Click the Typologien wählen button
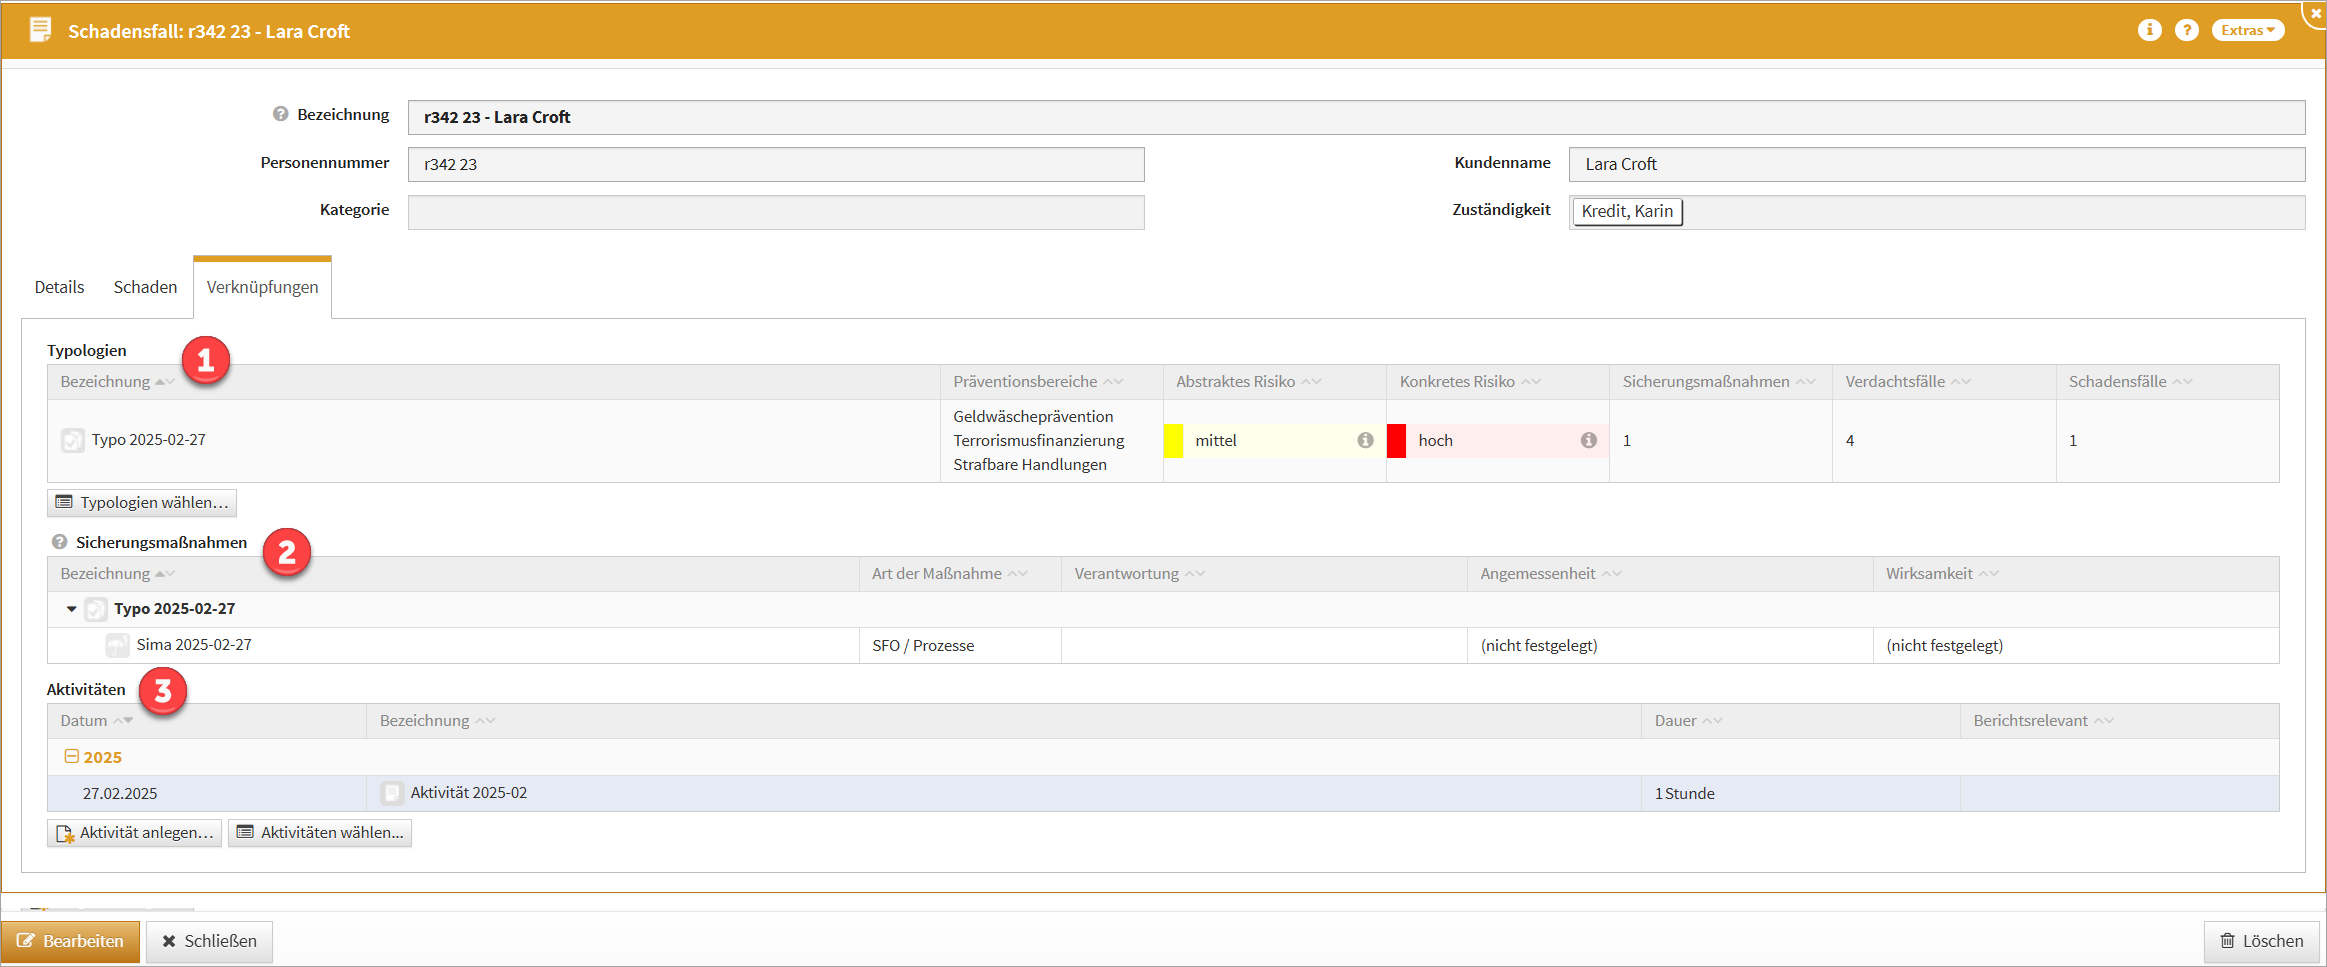Screen dimensions: 2327x967 click(142, 502)
